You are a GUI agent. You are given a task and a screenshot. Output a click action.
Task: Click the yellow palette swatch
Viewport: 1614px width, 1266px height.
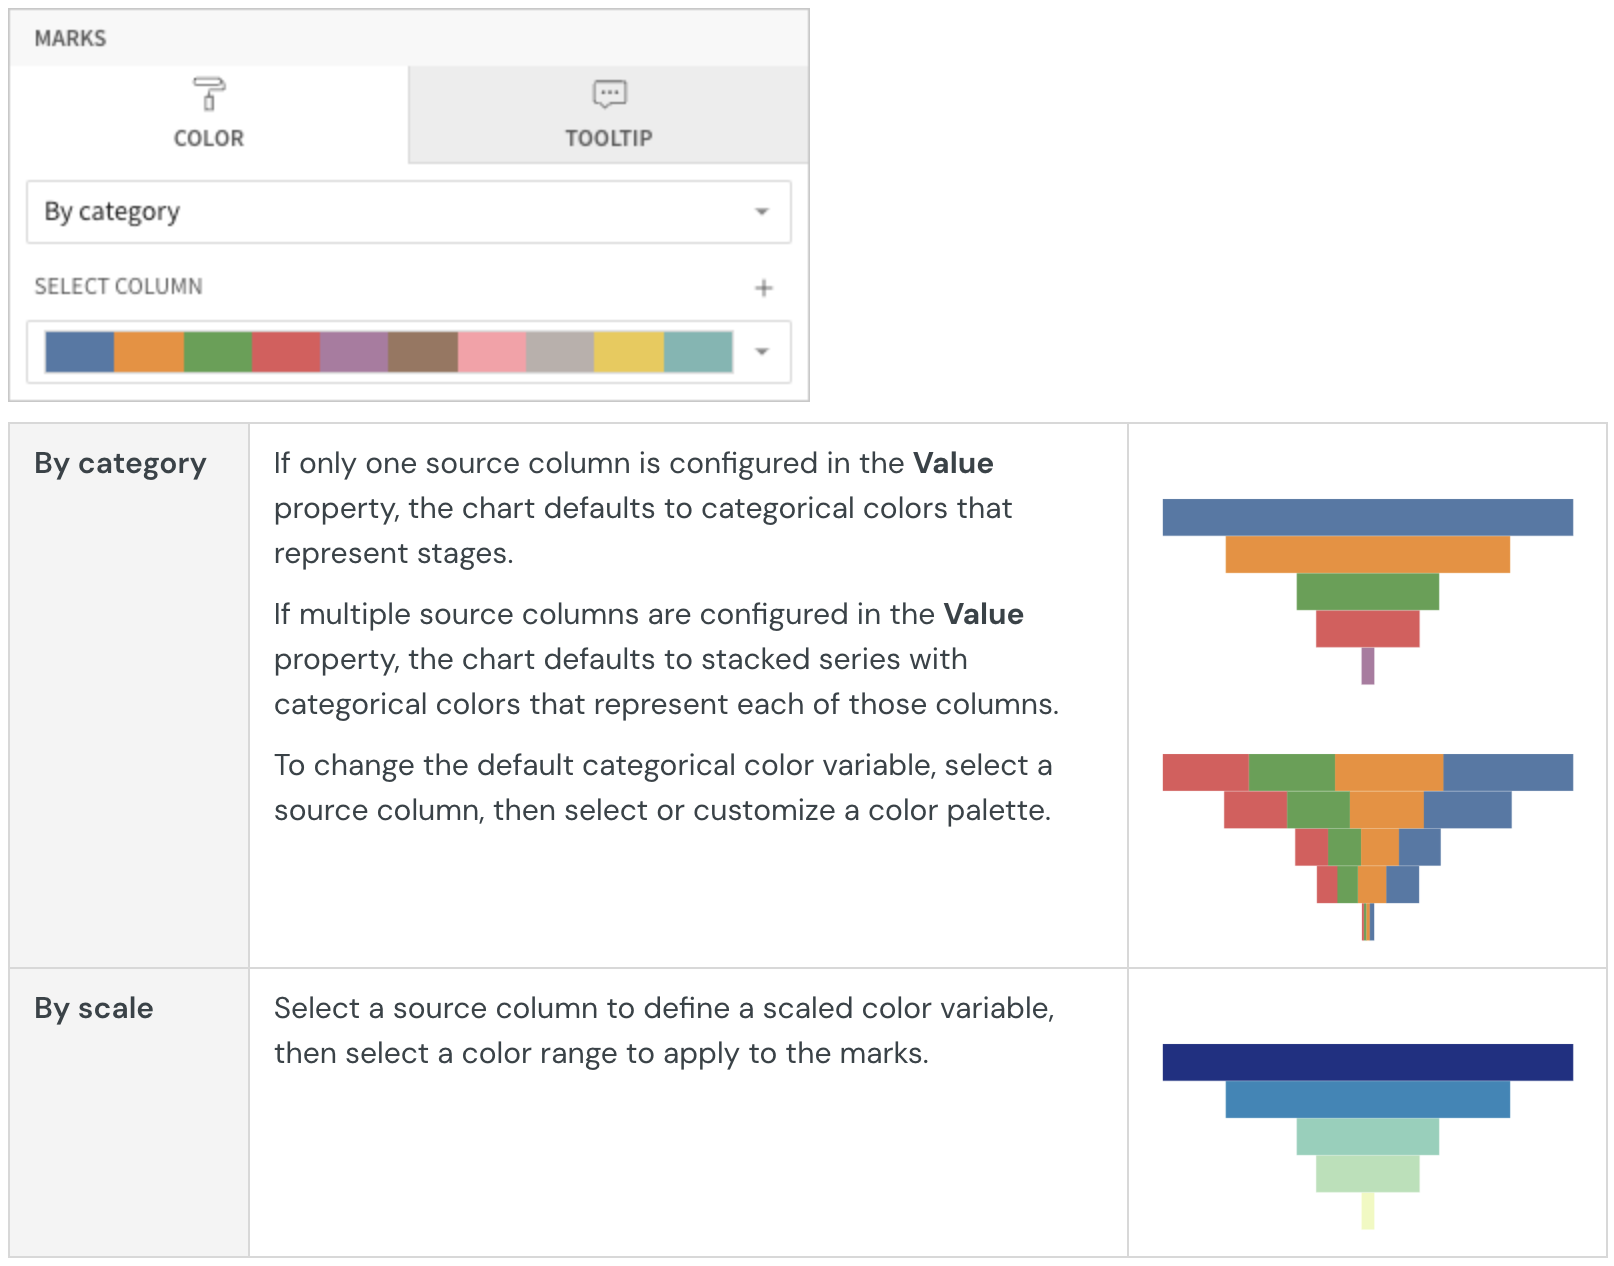coord(629,352)
